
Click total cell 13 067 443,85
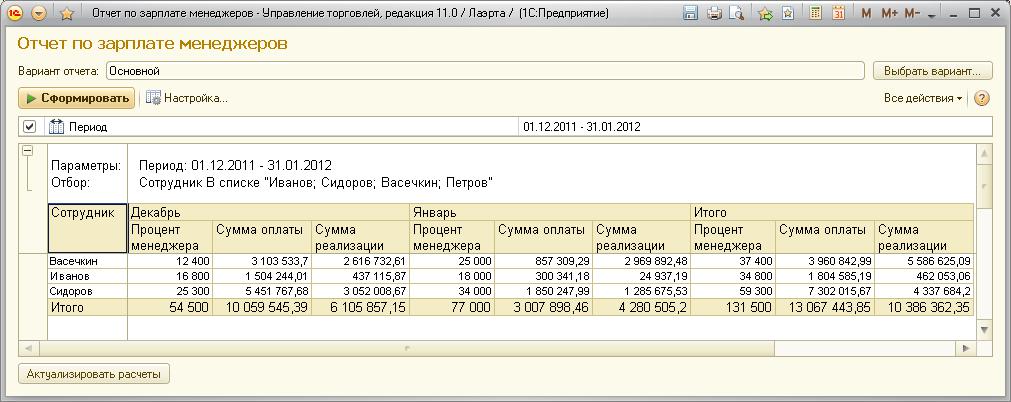(825, 307)
